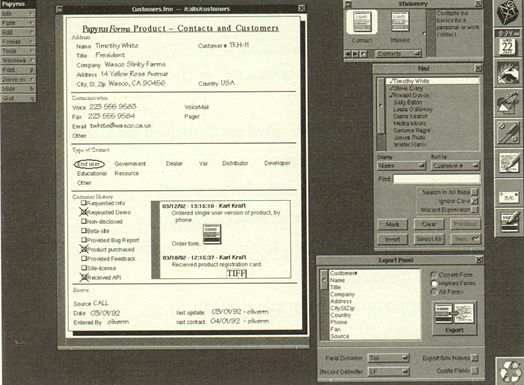Open the Display Name dropdown
The width and height of the screenshot is (524, 385).
402,165
